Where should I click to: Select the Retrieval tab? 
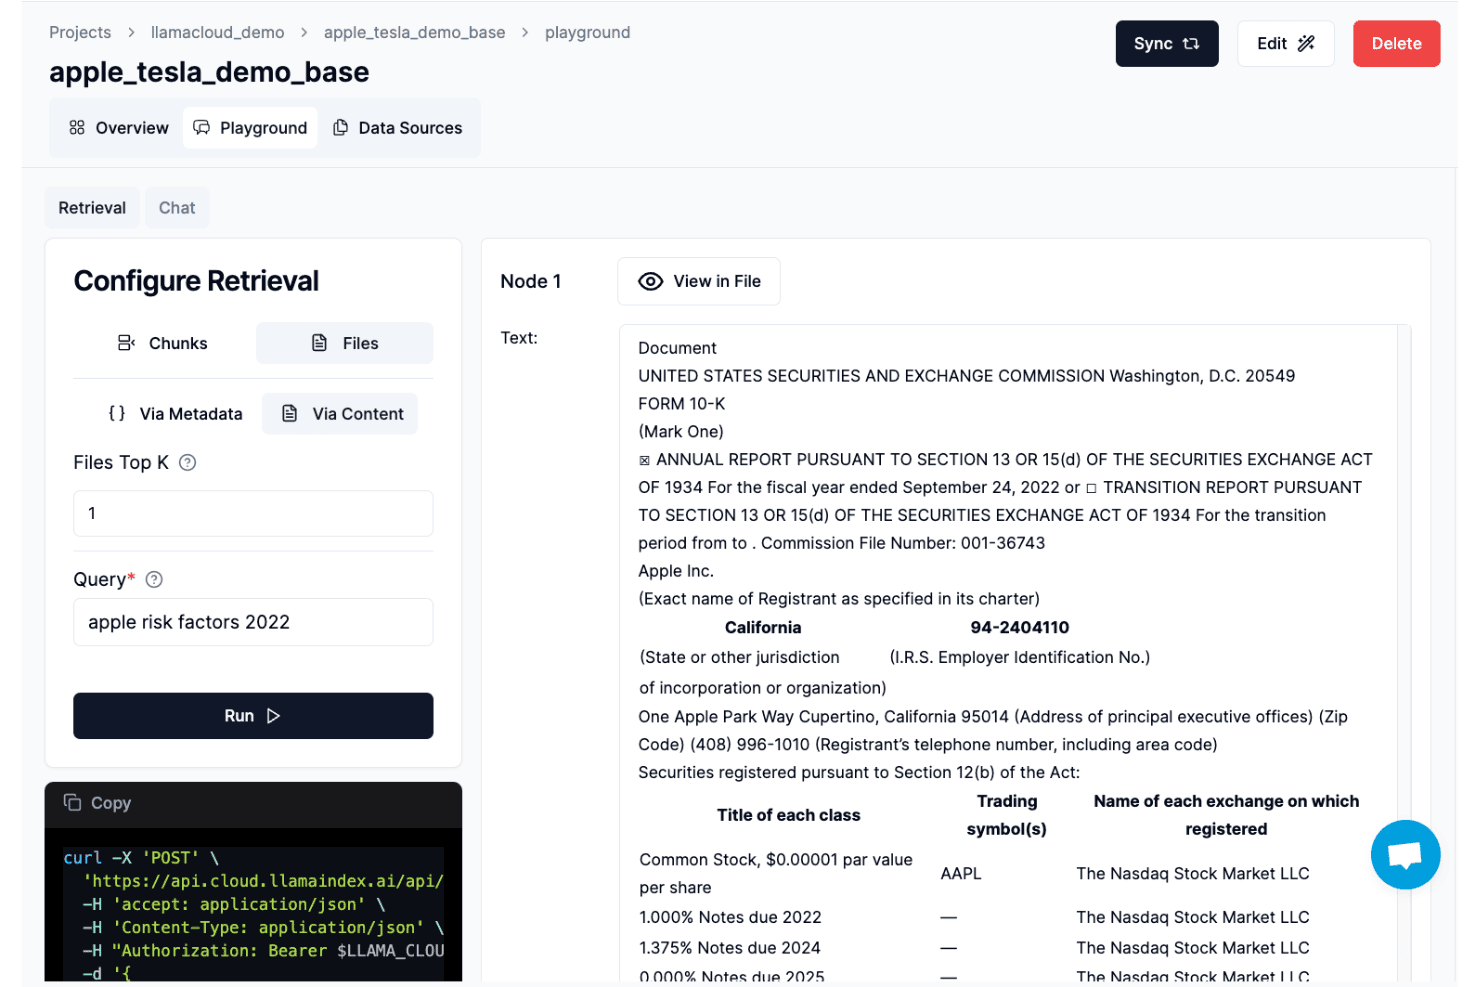click(x=92, y=208)
